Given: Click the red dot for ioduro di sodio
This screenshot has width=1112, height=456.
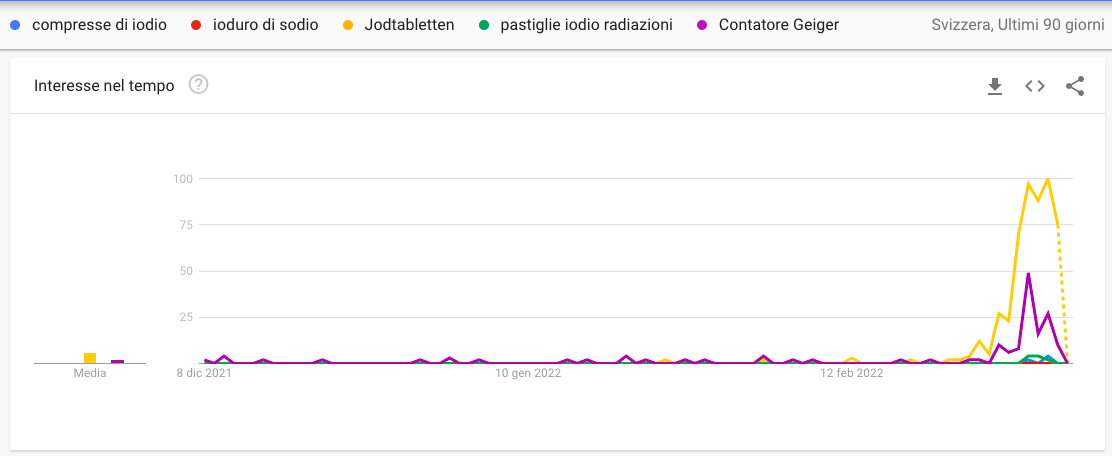Looking at the screenshot, I should 196,24.
